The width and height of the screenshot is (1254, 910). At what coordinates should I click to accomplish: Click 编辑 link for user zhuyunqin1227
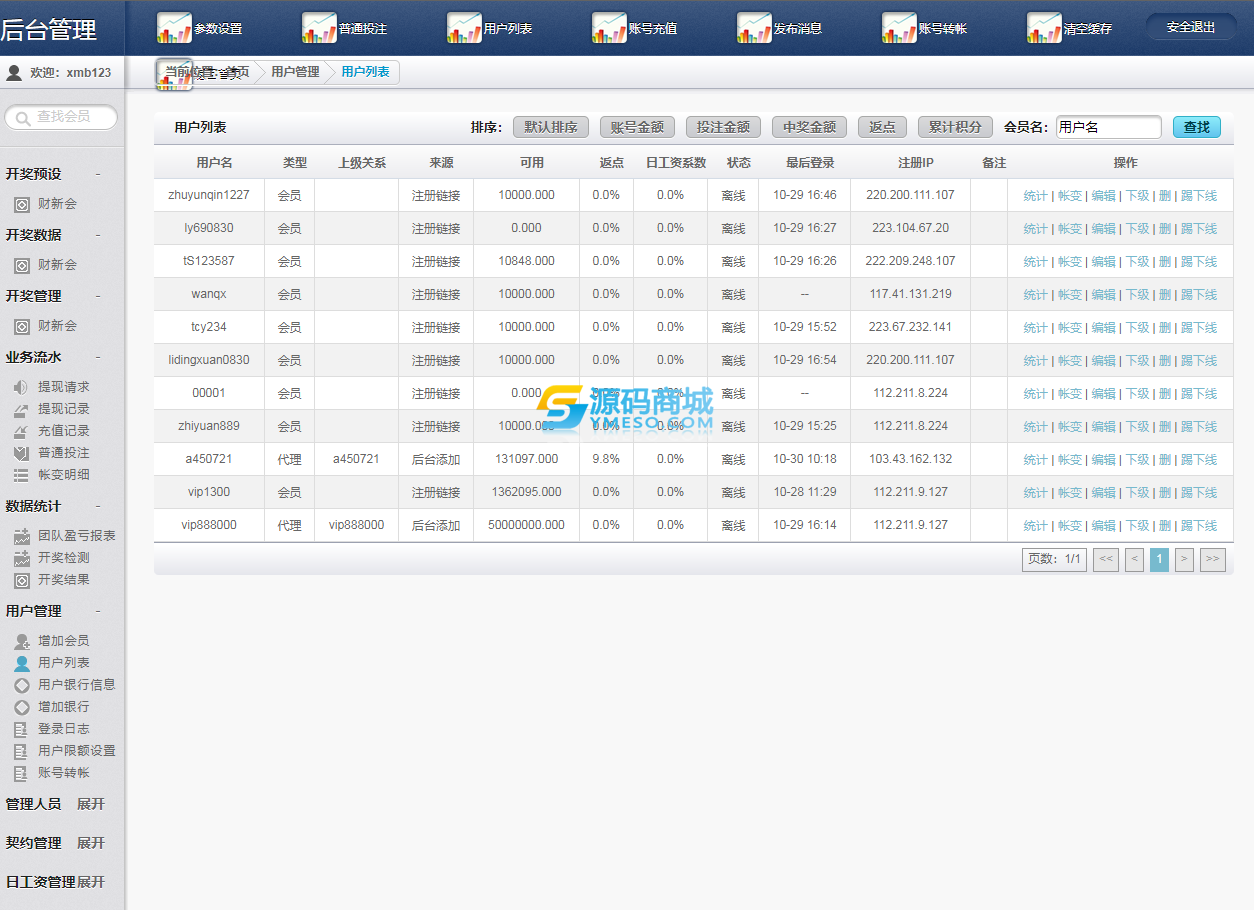tap(1103, 196)
